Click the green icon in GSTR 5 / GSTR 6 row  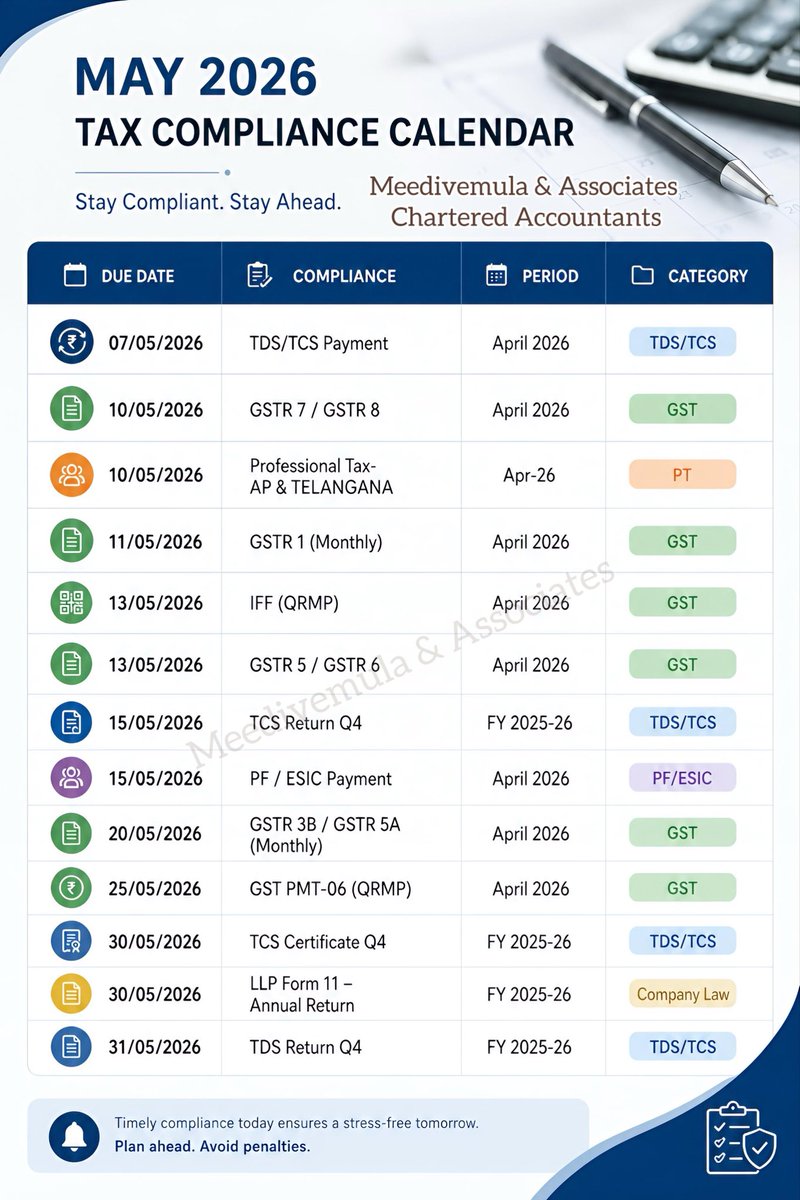pyautogui.click(x=71, y=664)
